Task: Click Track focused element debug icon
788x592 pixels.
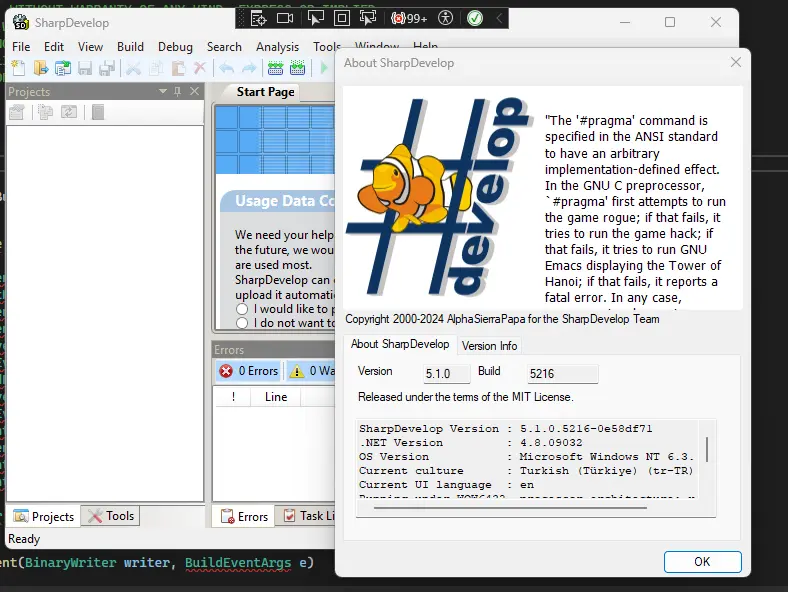Action: click(x=368, y=19)
